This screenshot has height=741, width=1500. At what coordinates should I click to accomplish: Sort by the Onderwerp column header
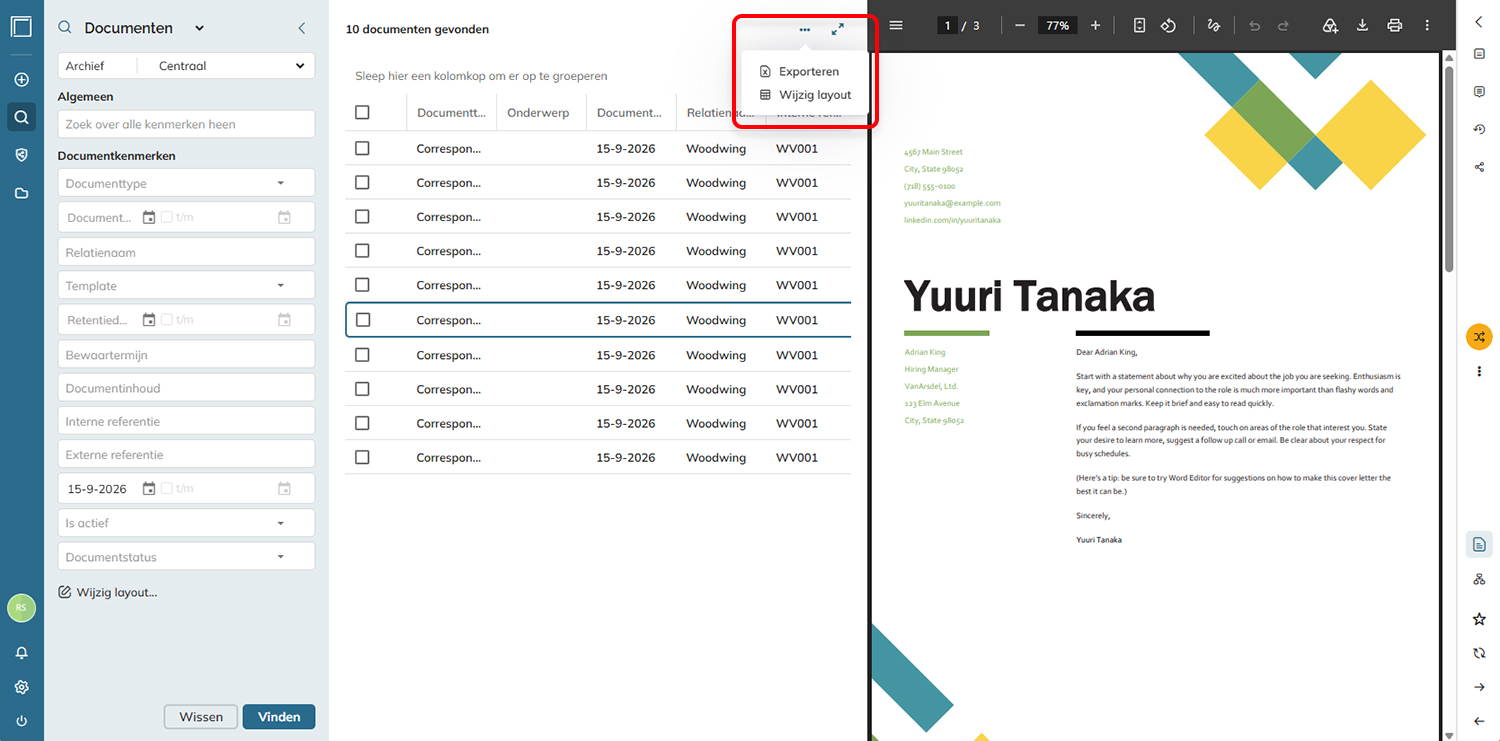538,113
